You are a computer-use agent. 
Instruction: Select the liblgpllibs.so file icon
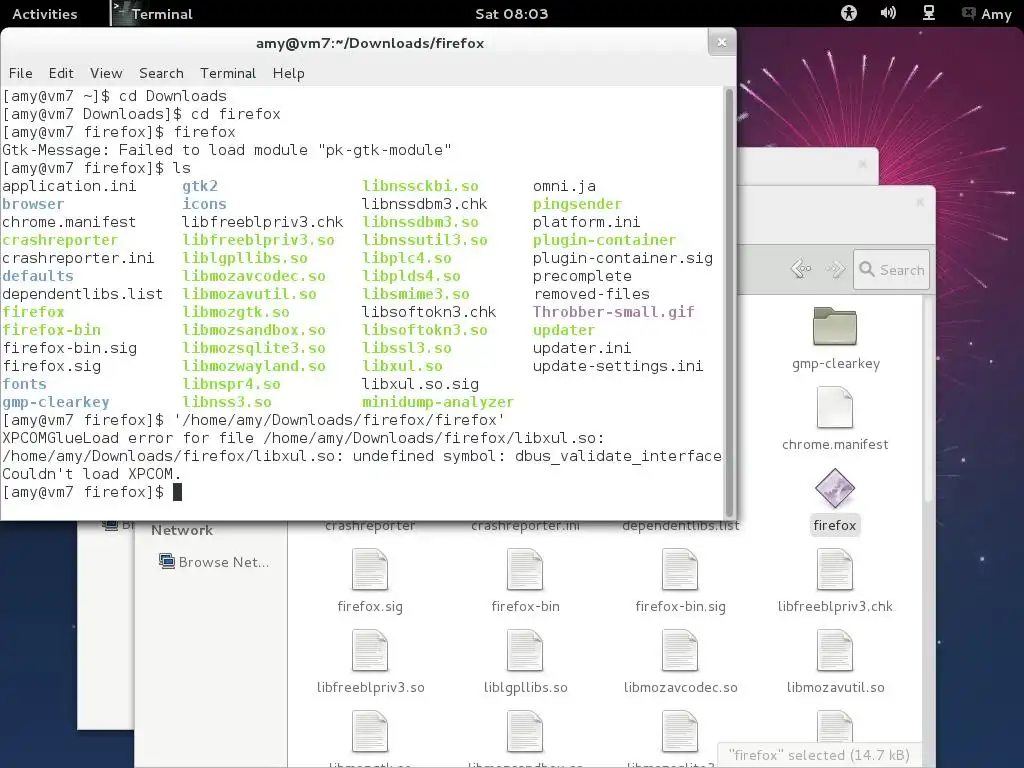click(525, 650)
